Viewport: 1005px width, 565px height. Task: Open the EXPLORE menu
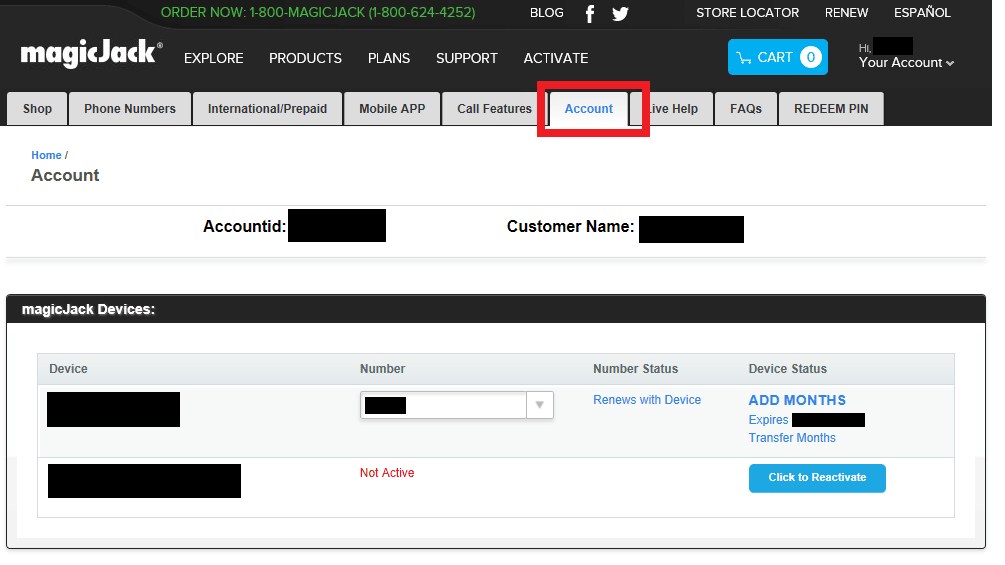(213, 58)
